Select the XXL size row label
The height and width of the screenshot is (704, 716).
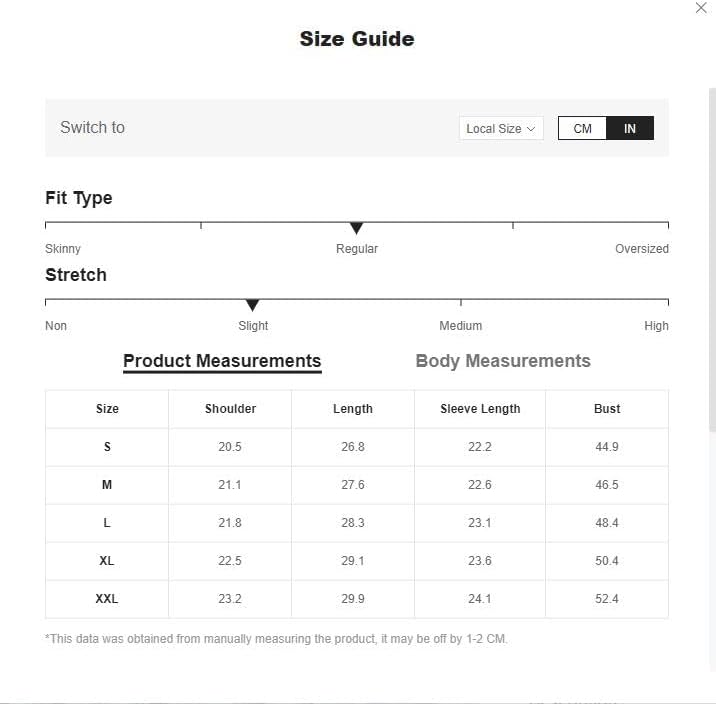[x=107, y=599]
